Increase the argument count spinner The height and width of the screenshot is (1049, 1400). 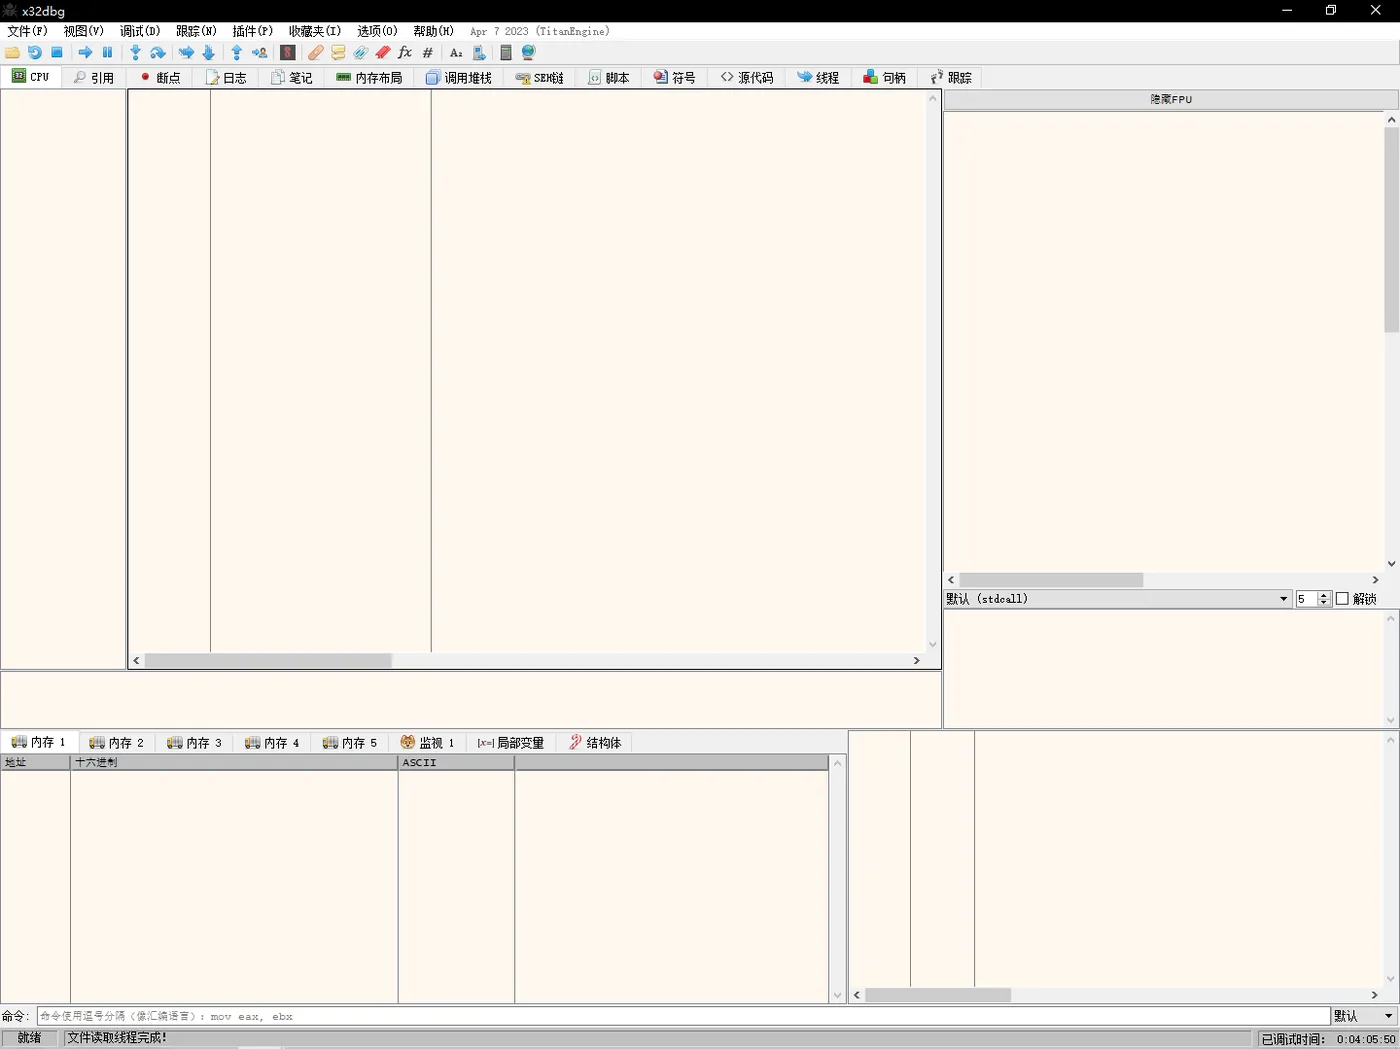pyautogui.click(x=1324, y=595)
